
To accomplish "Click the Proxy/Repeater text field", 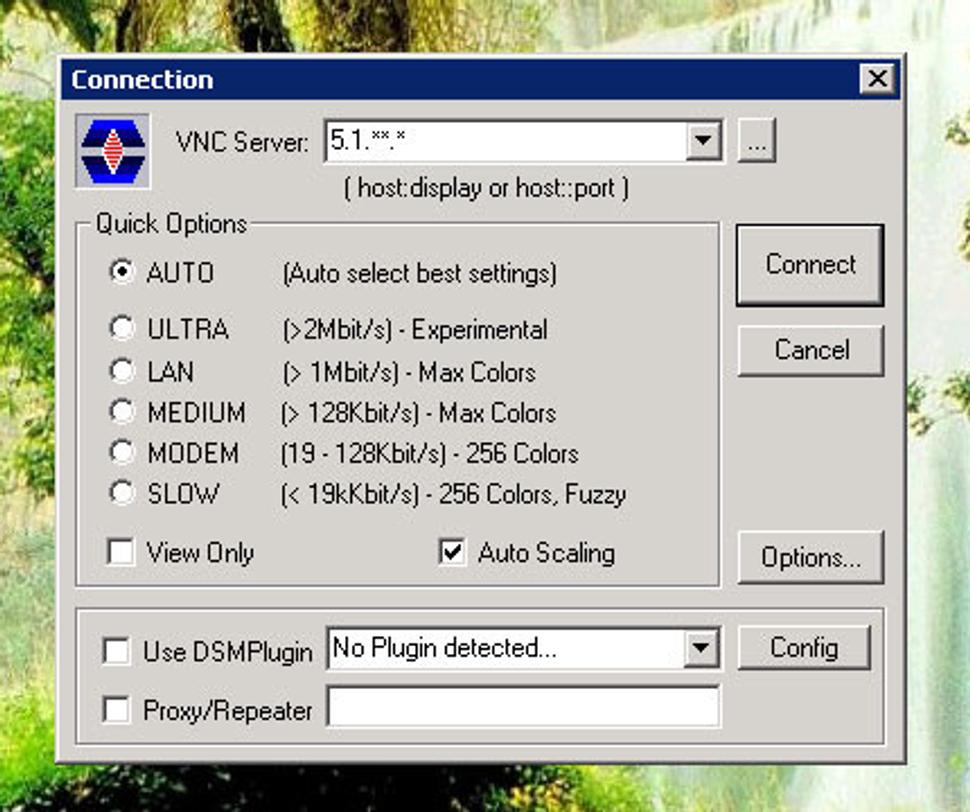I will [523, 706].
